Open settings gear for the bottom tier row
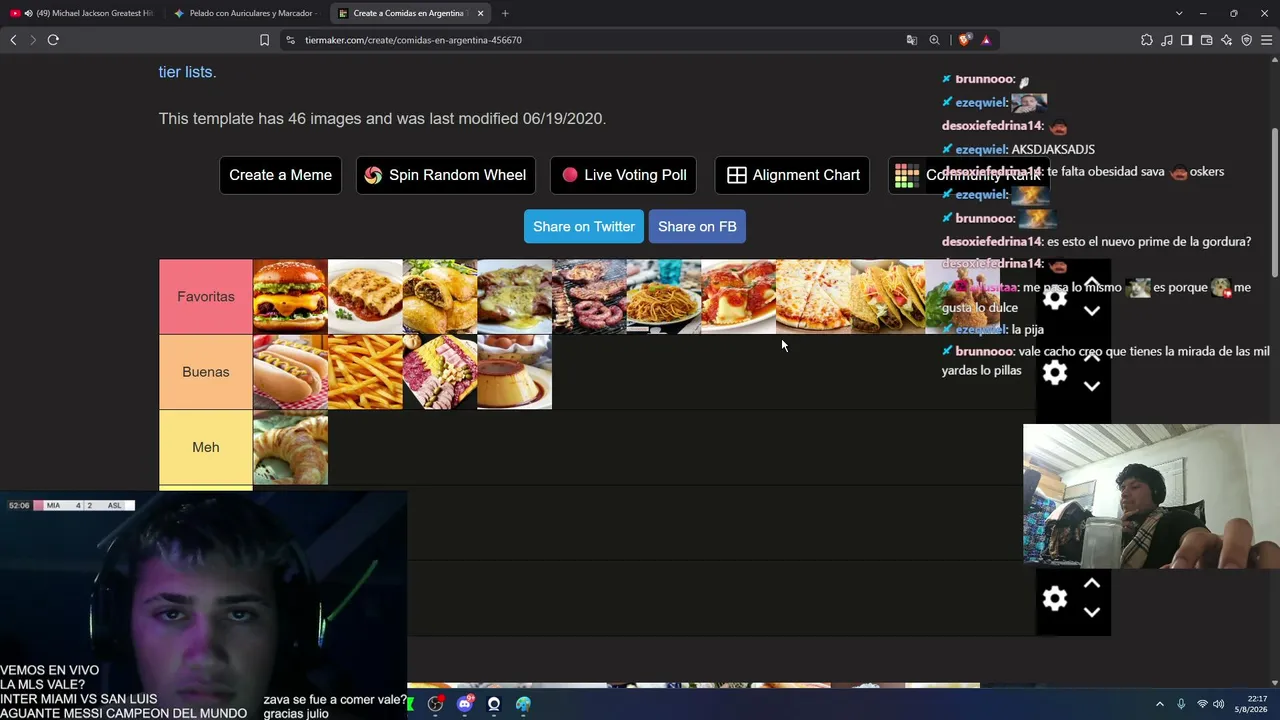This screenshot has width=1280, height=720. click(x=1055, y=598)
